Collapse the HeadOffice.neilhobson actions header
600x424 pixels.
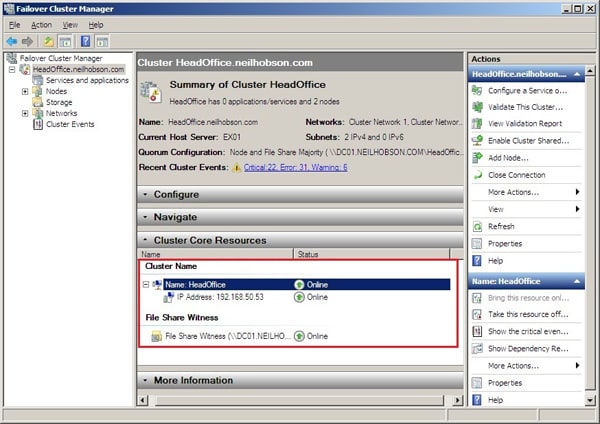point(577,74)
